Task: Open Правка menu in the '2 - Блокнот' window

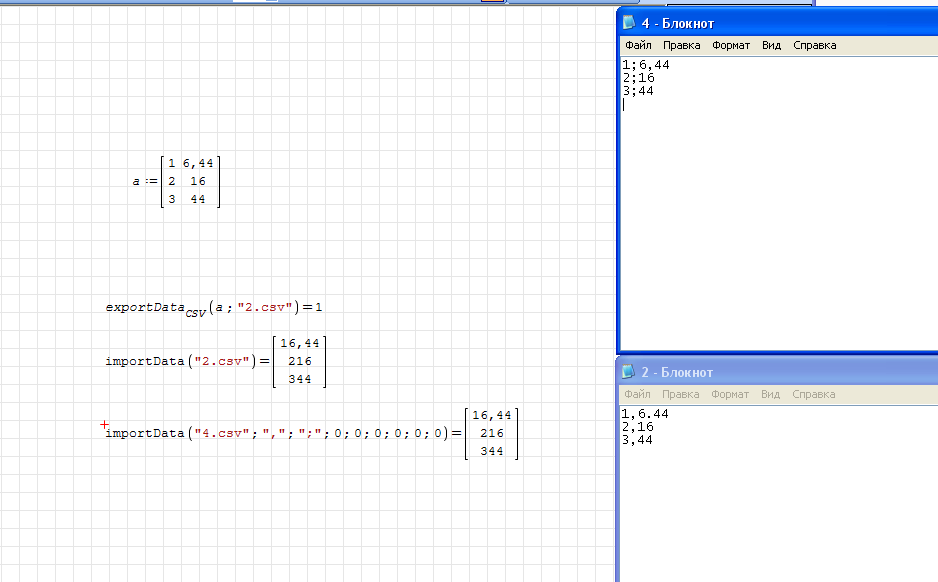Action: [x=681, y=394]
